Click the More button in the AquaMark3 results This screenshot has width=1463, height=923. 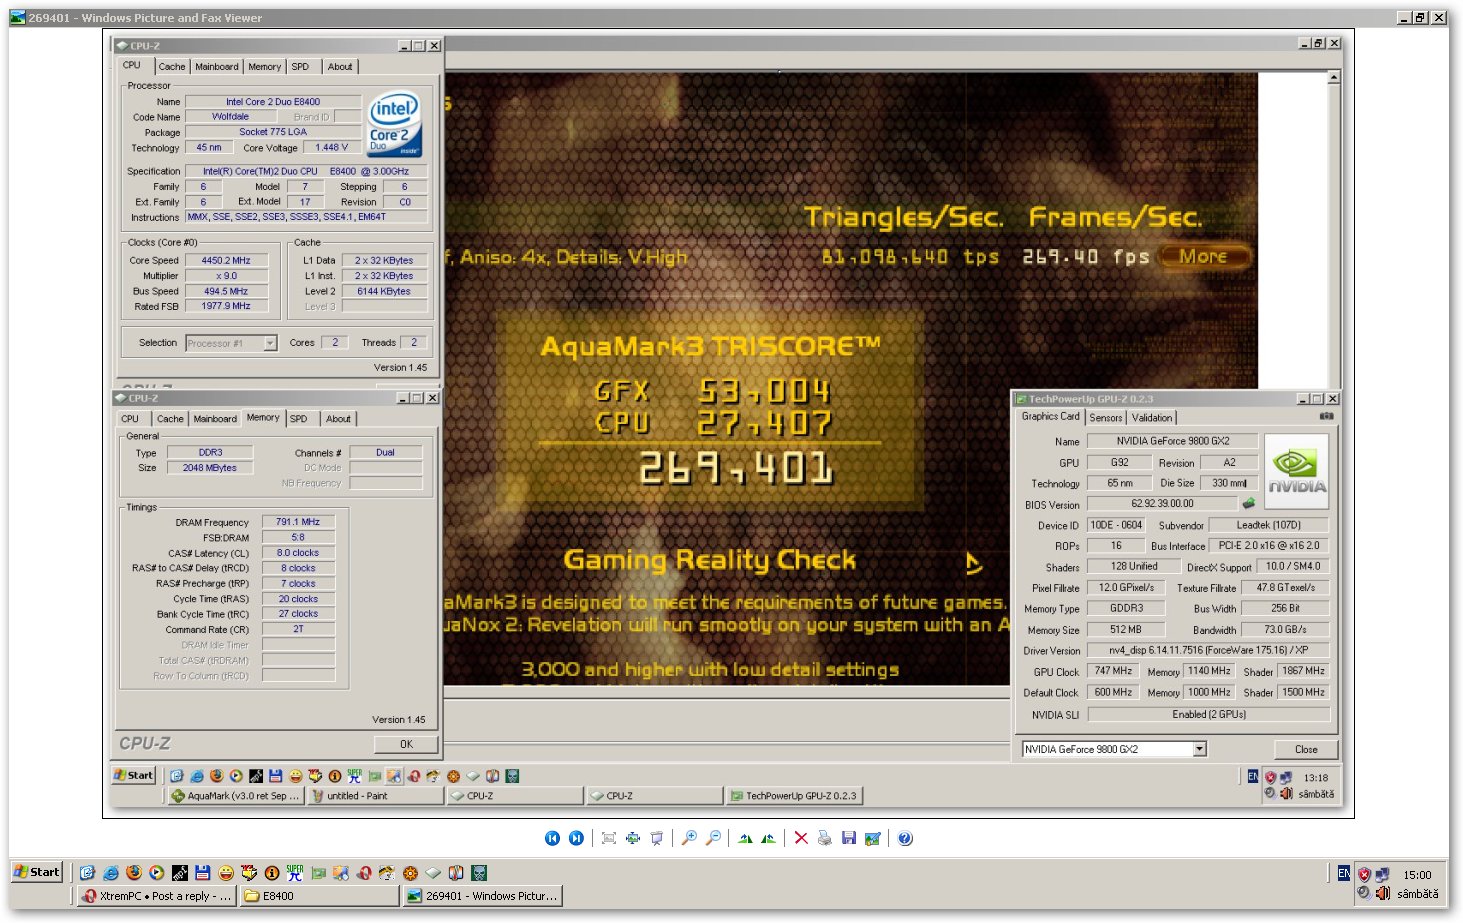[1204, 257]
